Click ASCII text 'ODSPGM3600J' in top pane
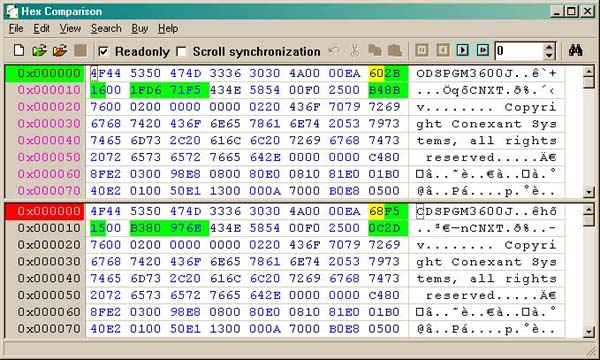The width and height of the screenshot is (600, 360). [x=464, y=73]
